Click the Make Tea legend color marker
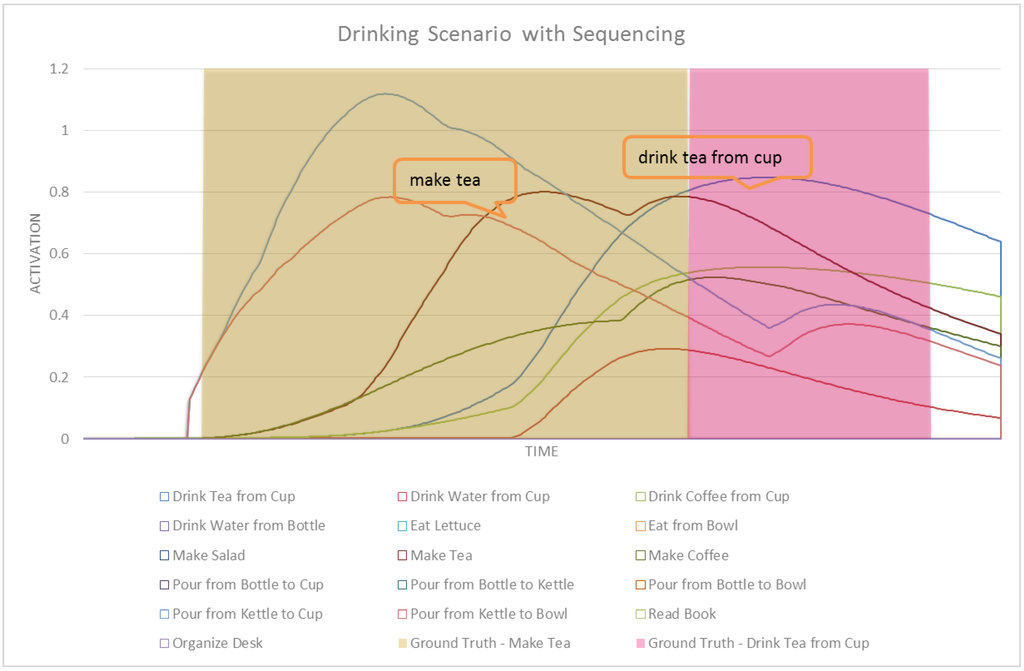This screenshot has width=1024, height=671. tap(403, 555)
